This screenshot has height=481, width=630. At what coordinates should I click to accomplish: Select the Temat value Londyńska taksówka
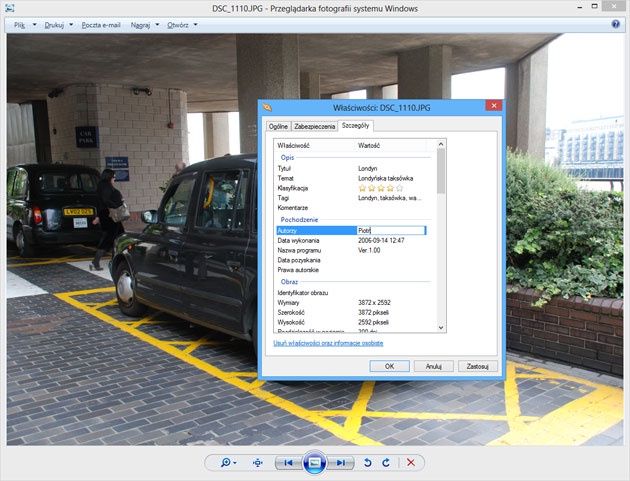(x=385, y=178)
